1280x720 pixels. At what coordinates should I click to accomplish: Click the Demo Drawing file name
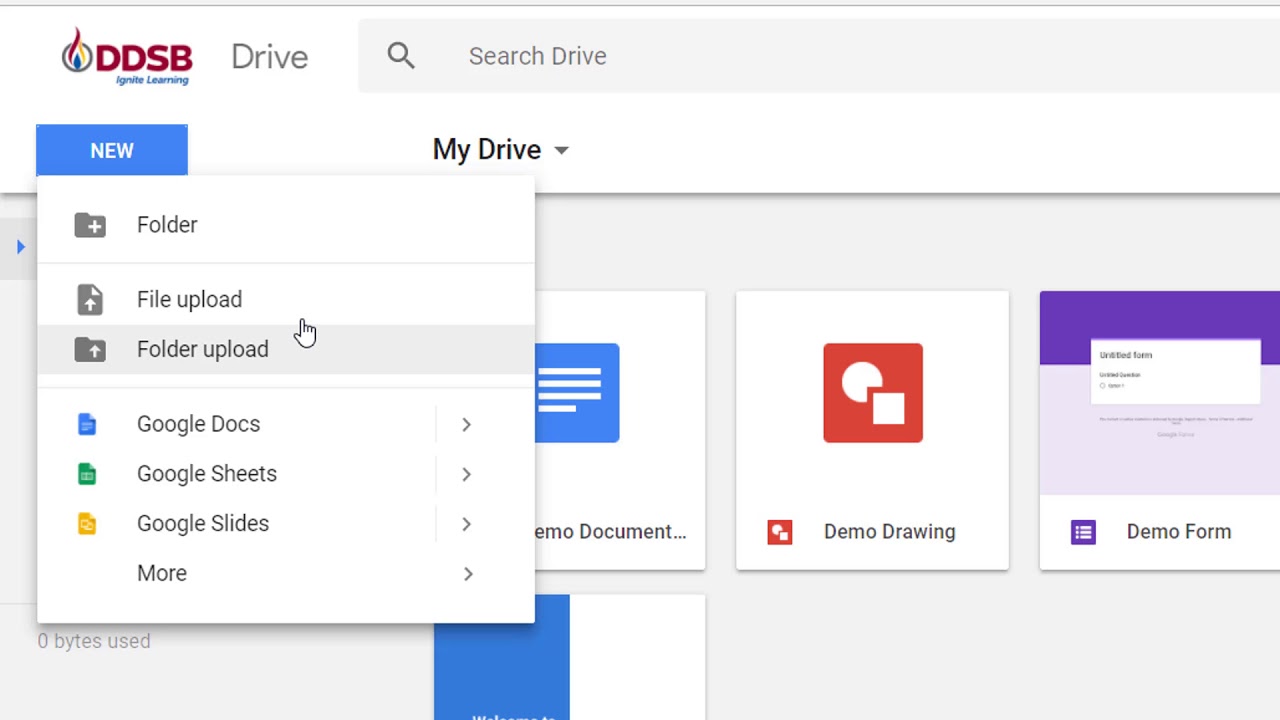pyautogui.click(x=889, y=532)
